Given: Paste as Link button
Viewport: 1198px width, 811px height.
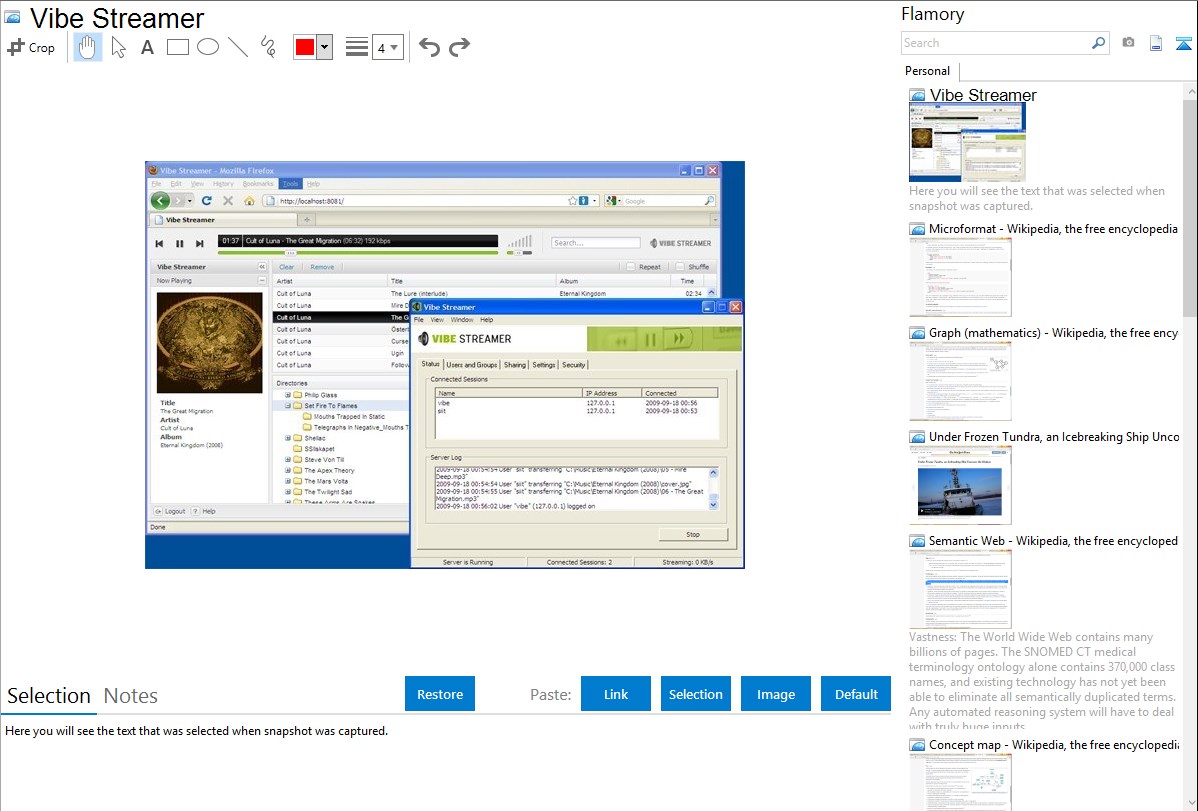Looking at the screenshot, I should [616, 694].
